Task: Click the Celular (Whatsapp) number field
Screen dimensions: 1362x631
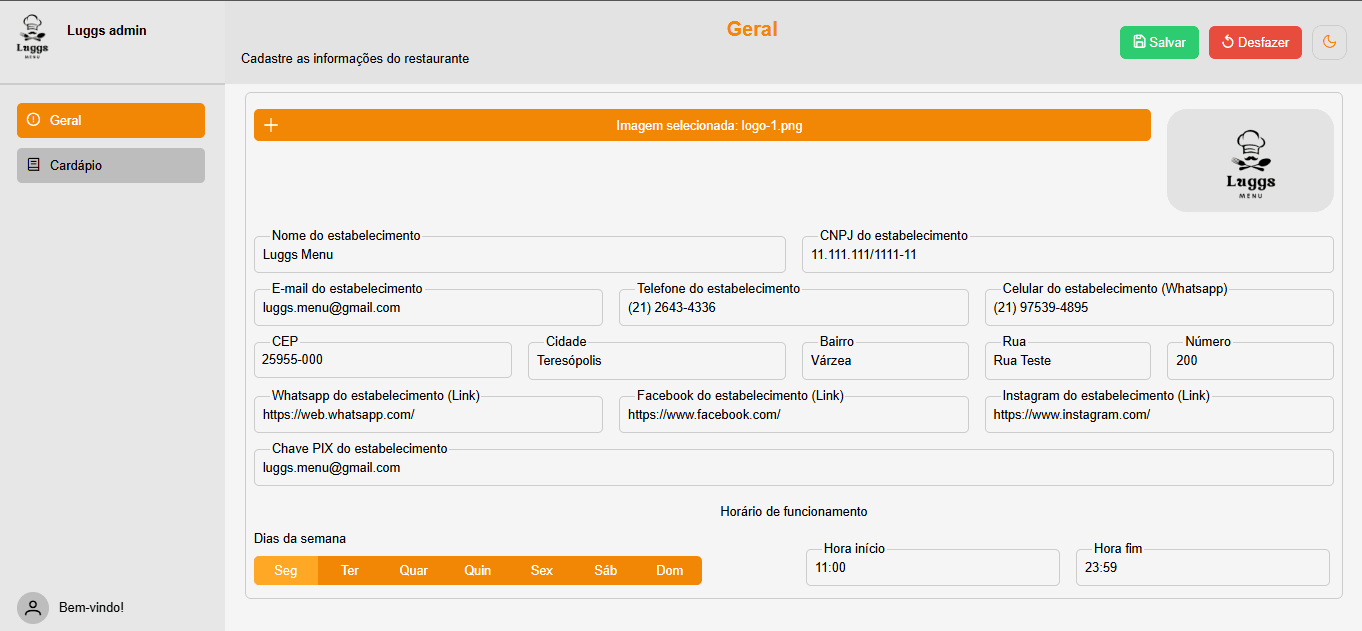Action: coord(1159,308)
